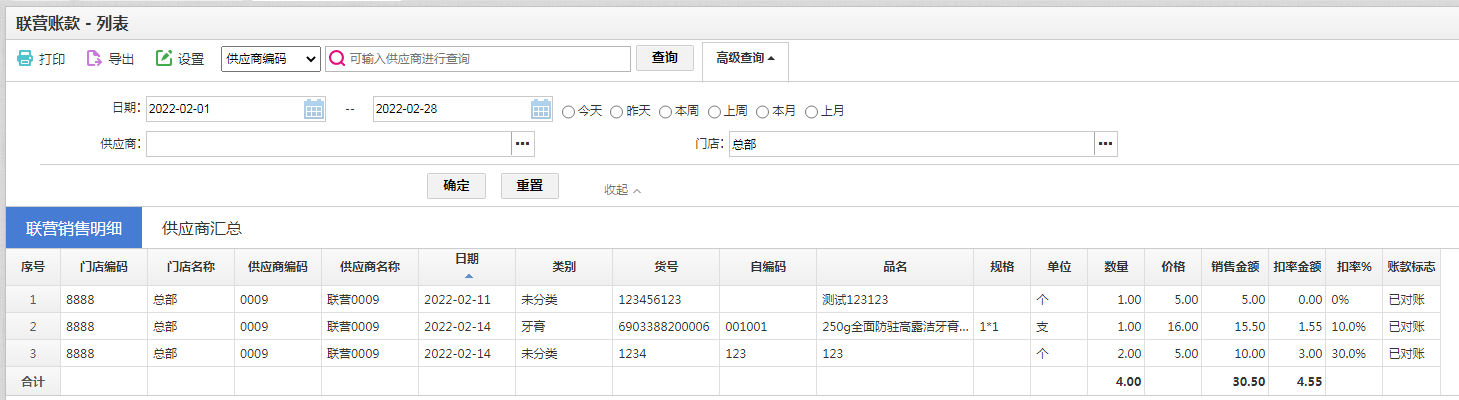1459x400 pixels.
Task: Collapse the filter panel via 收起
Action: [622, 189]
